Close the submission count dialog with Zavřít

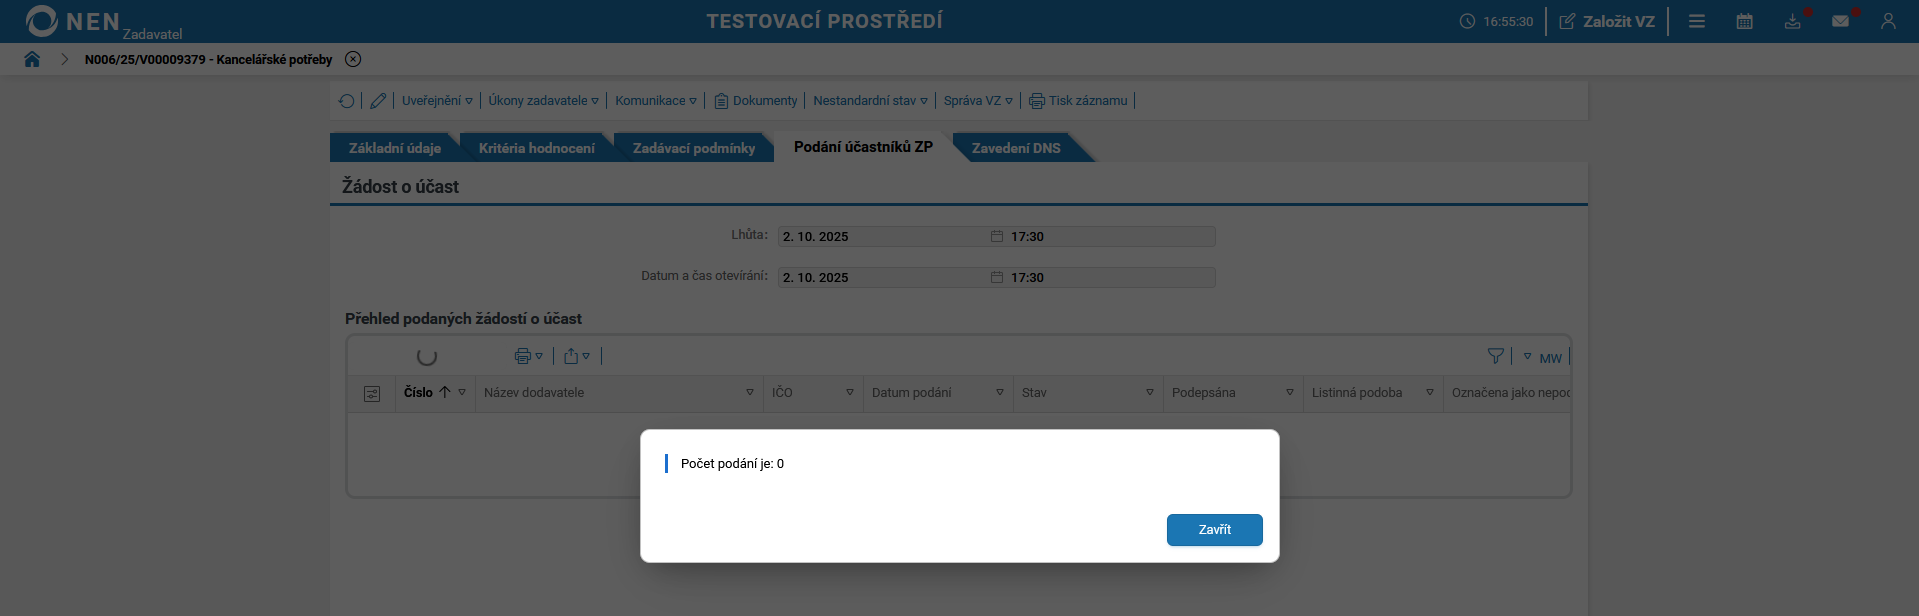1214,530
